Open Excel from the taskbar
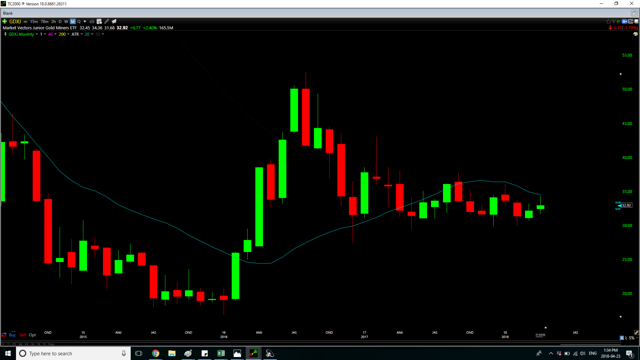The width and height of the screenshot is (640, 360). pos(221,353)
